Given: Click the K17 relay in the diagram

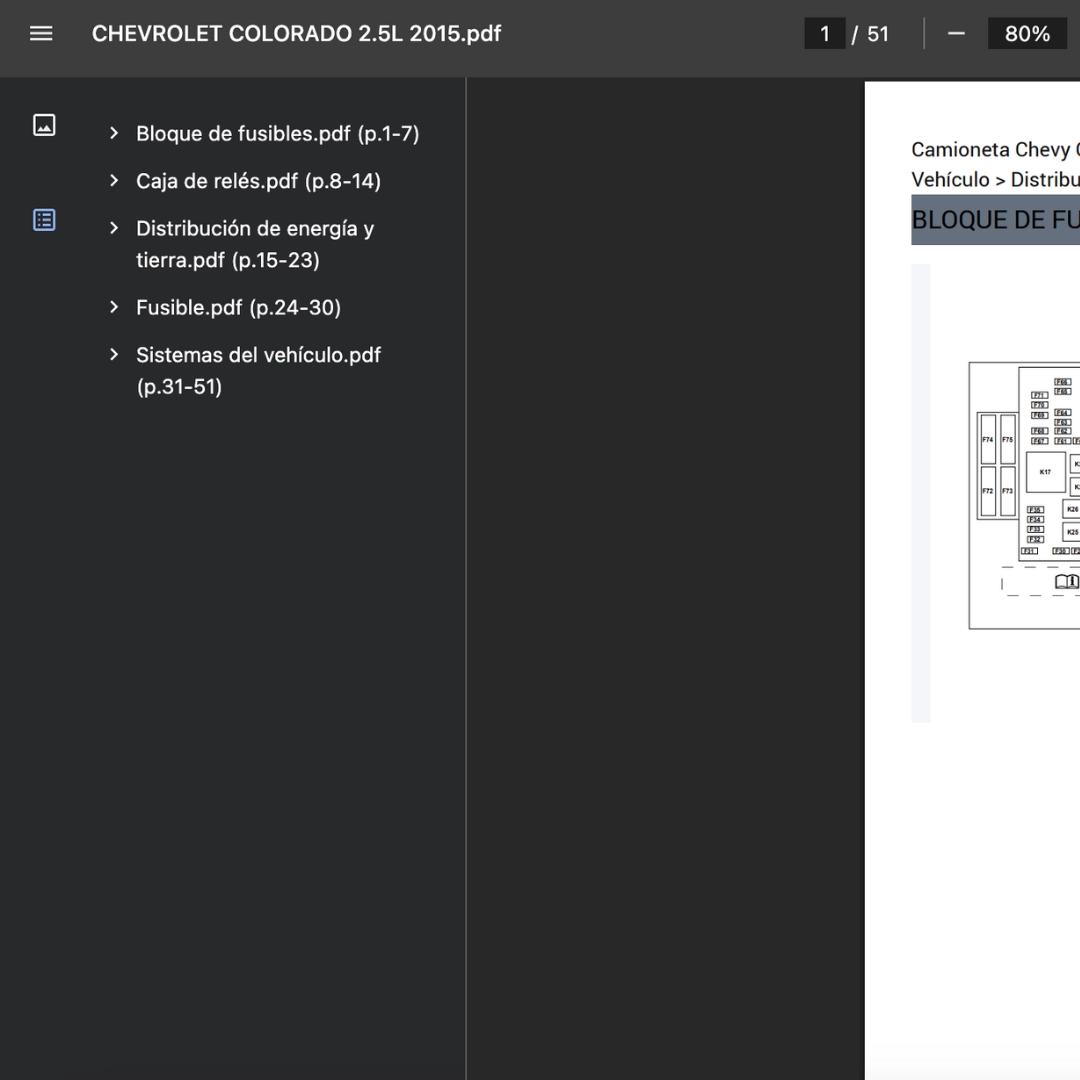Looking at the screenshot, I should 1045,472.
